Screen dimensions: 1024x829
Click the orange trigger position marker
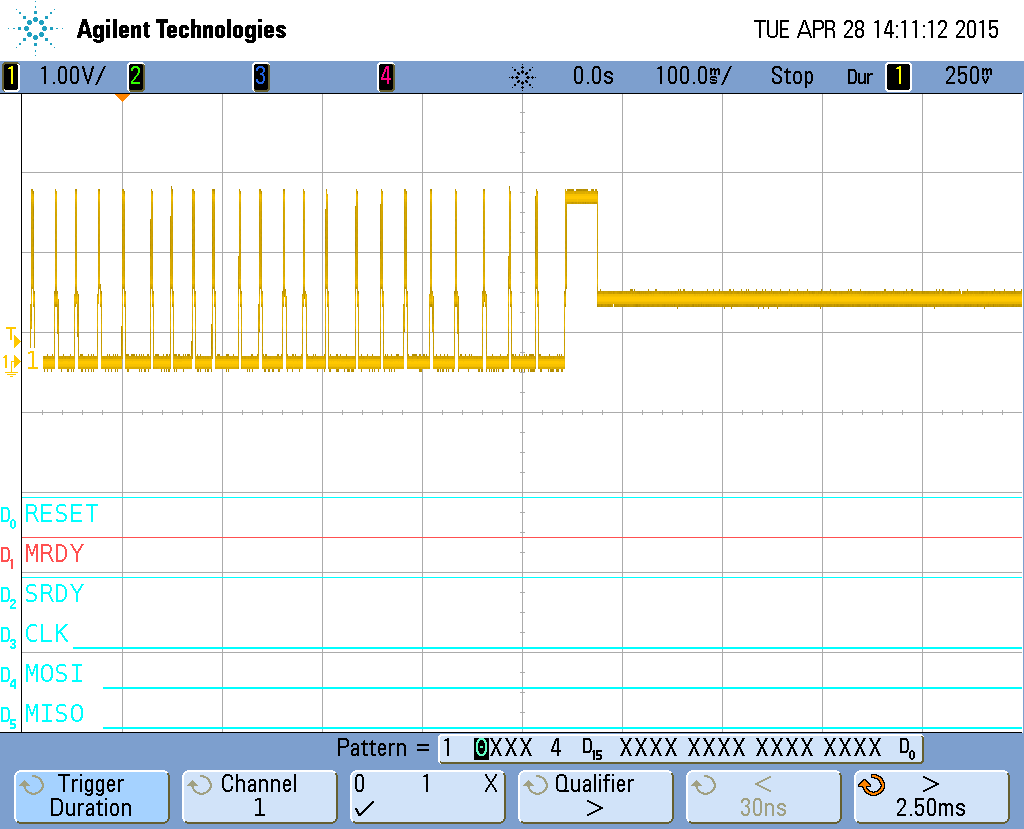(122, 97)
